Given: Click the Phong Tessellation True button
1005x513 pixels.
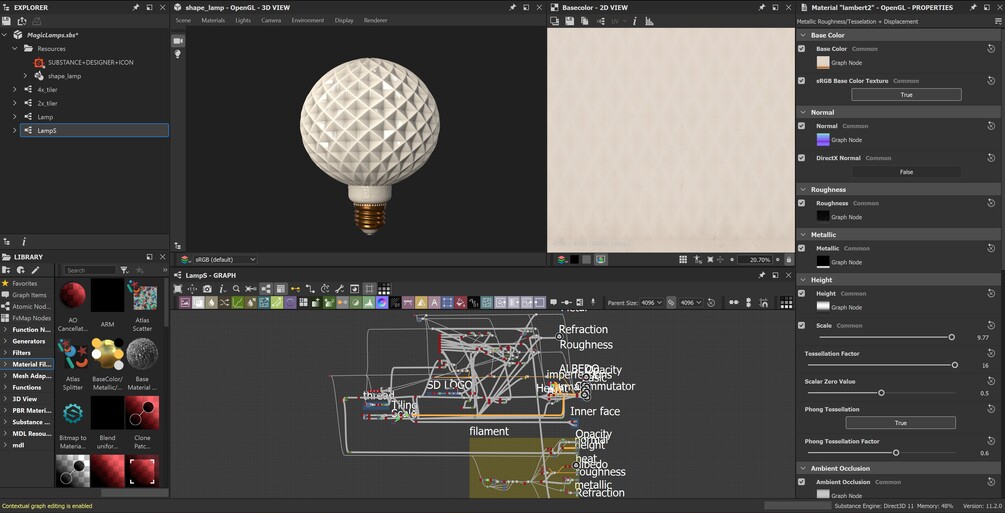Looking at the screenshot, I should (x=901, y=423).
